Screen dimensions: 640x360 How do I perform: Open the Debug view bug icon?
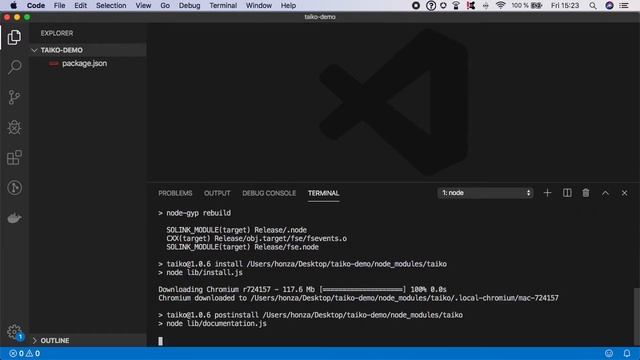pos(14,127)
